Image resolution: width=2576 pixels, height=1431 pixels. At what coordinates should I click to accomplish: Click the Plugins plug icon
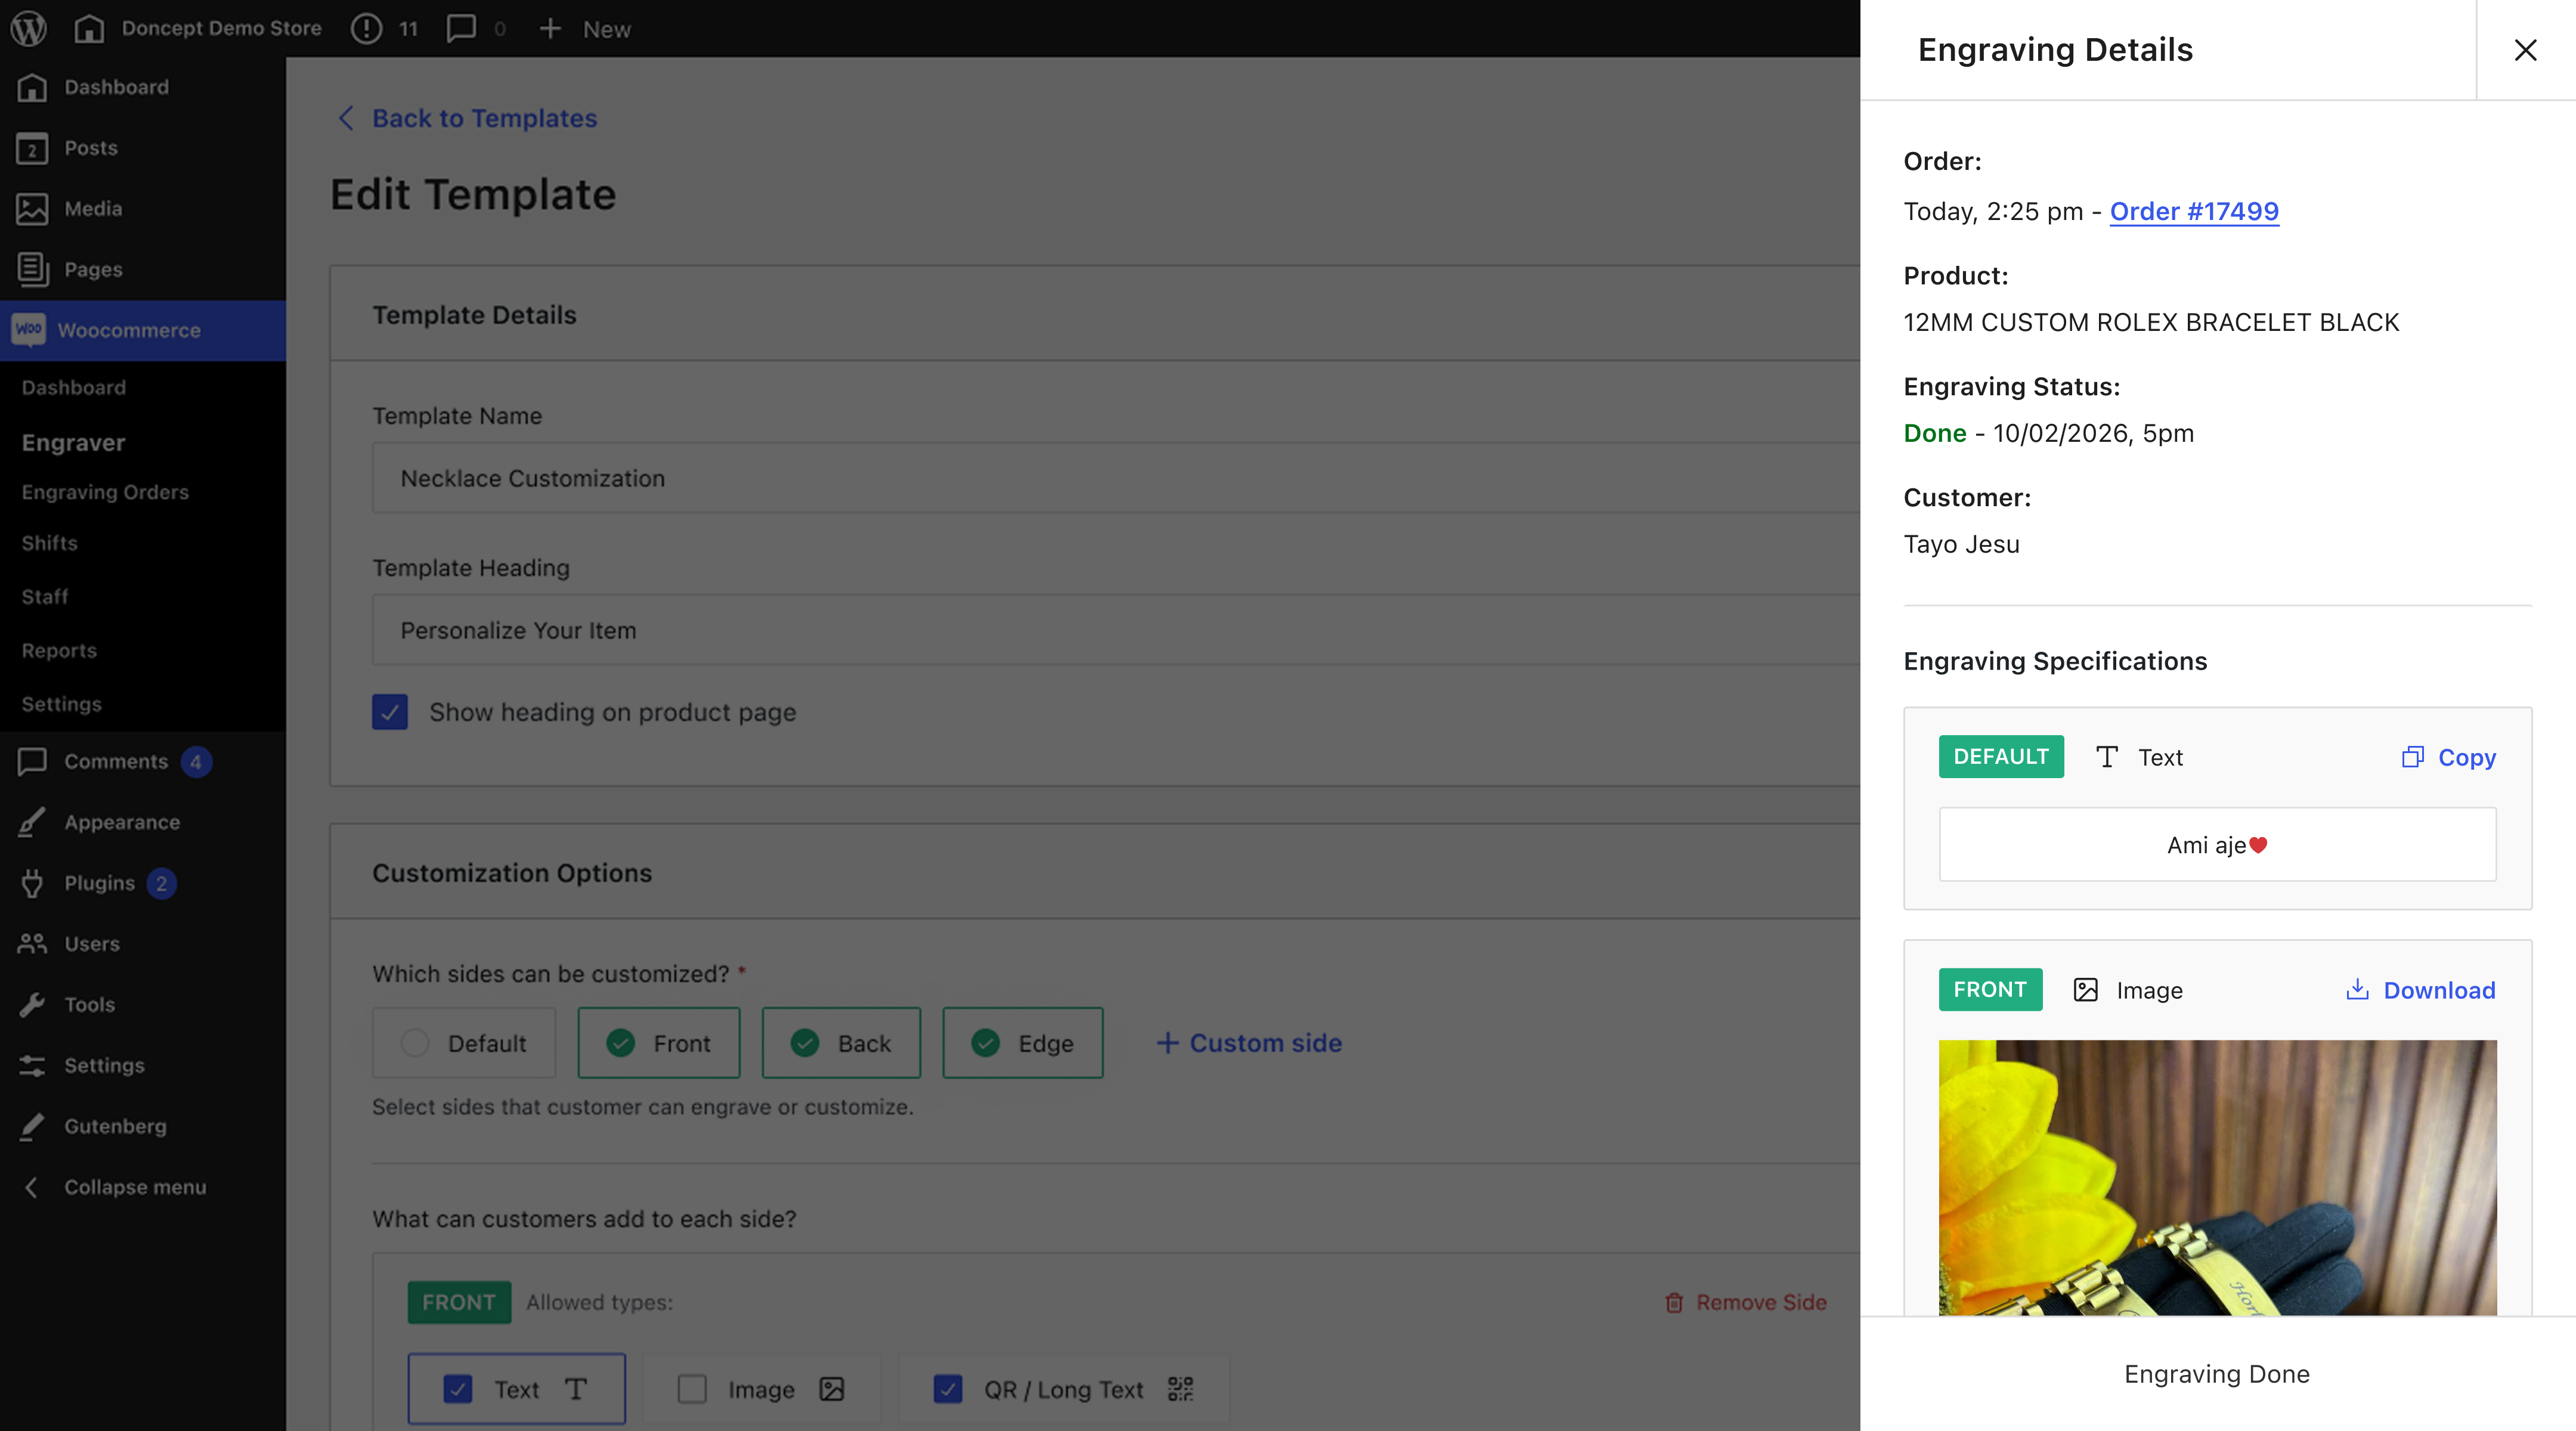[x=32, y=883]
